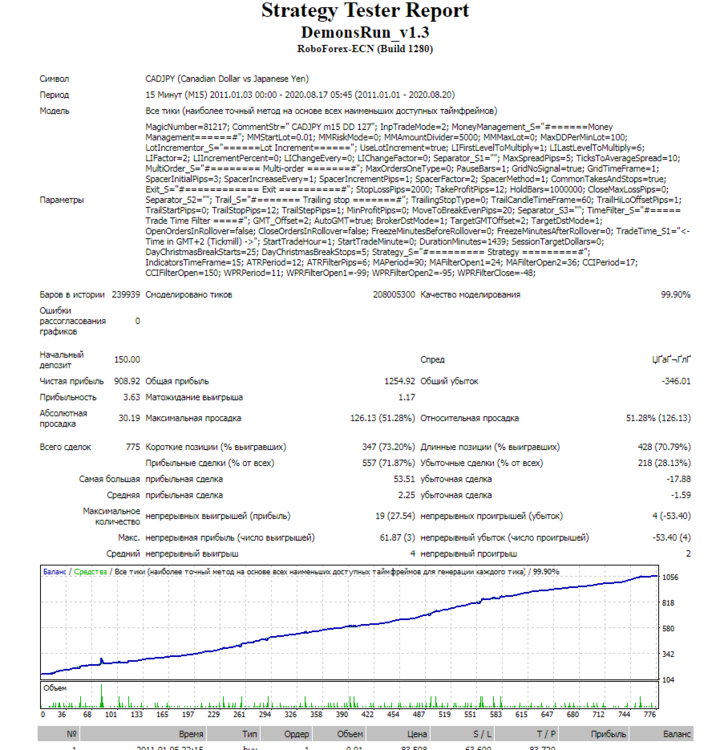Select the 'Чистая прибыль' label
The width and height of the screenshot is (716, 750).
(71, 381)
